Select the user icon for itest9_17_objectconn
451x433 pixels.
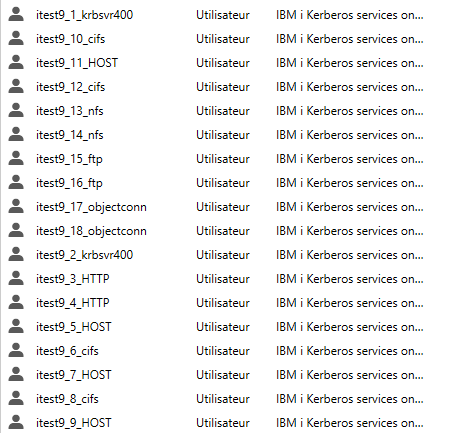point(16,206)
